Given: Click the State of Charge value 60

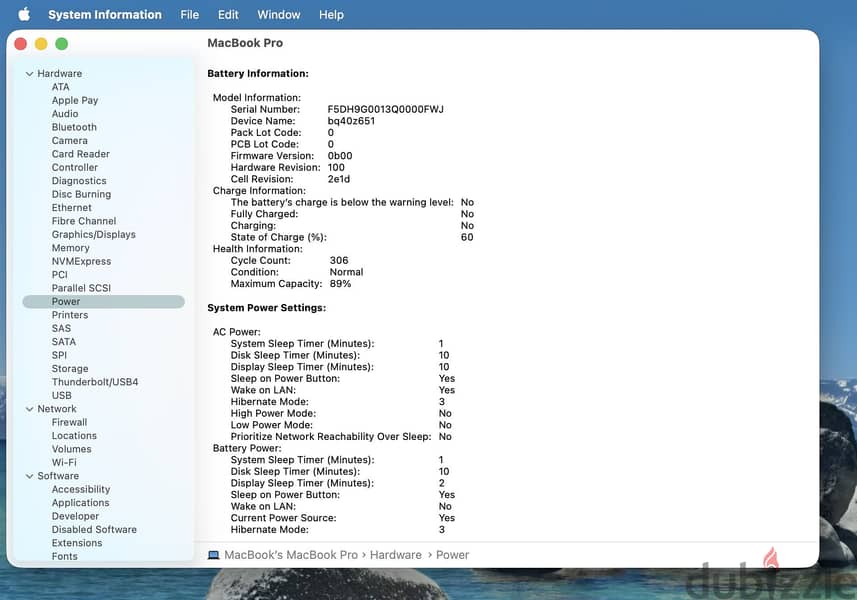Looking at the screenshot, I should click(x=467, y=237).
